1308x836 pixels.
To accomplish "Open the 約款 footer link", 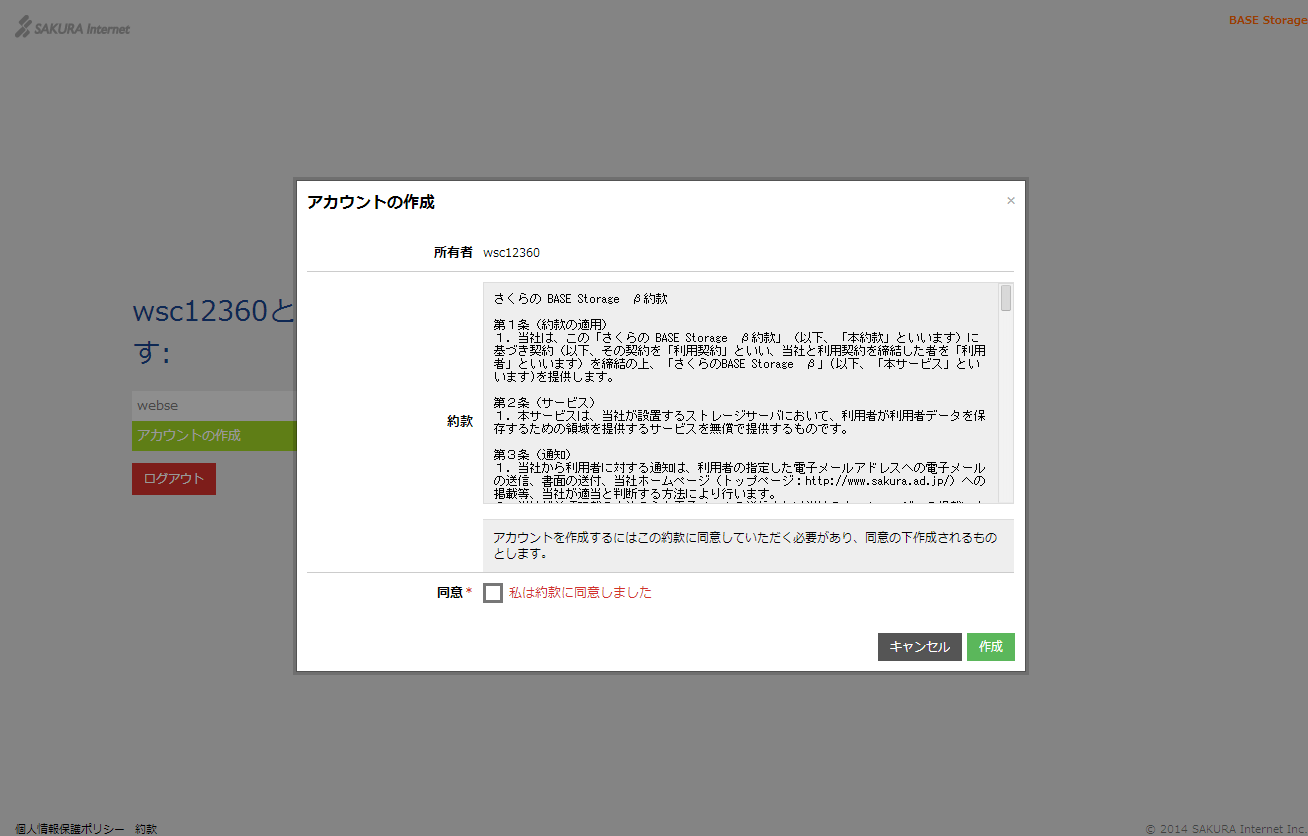I will [x=146, y=829].
